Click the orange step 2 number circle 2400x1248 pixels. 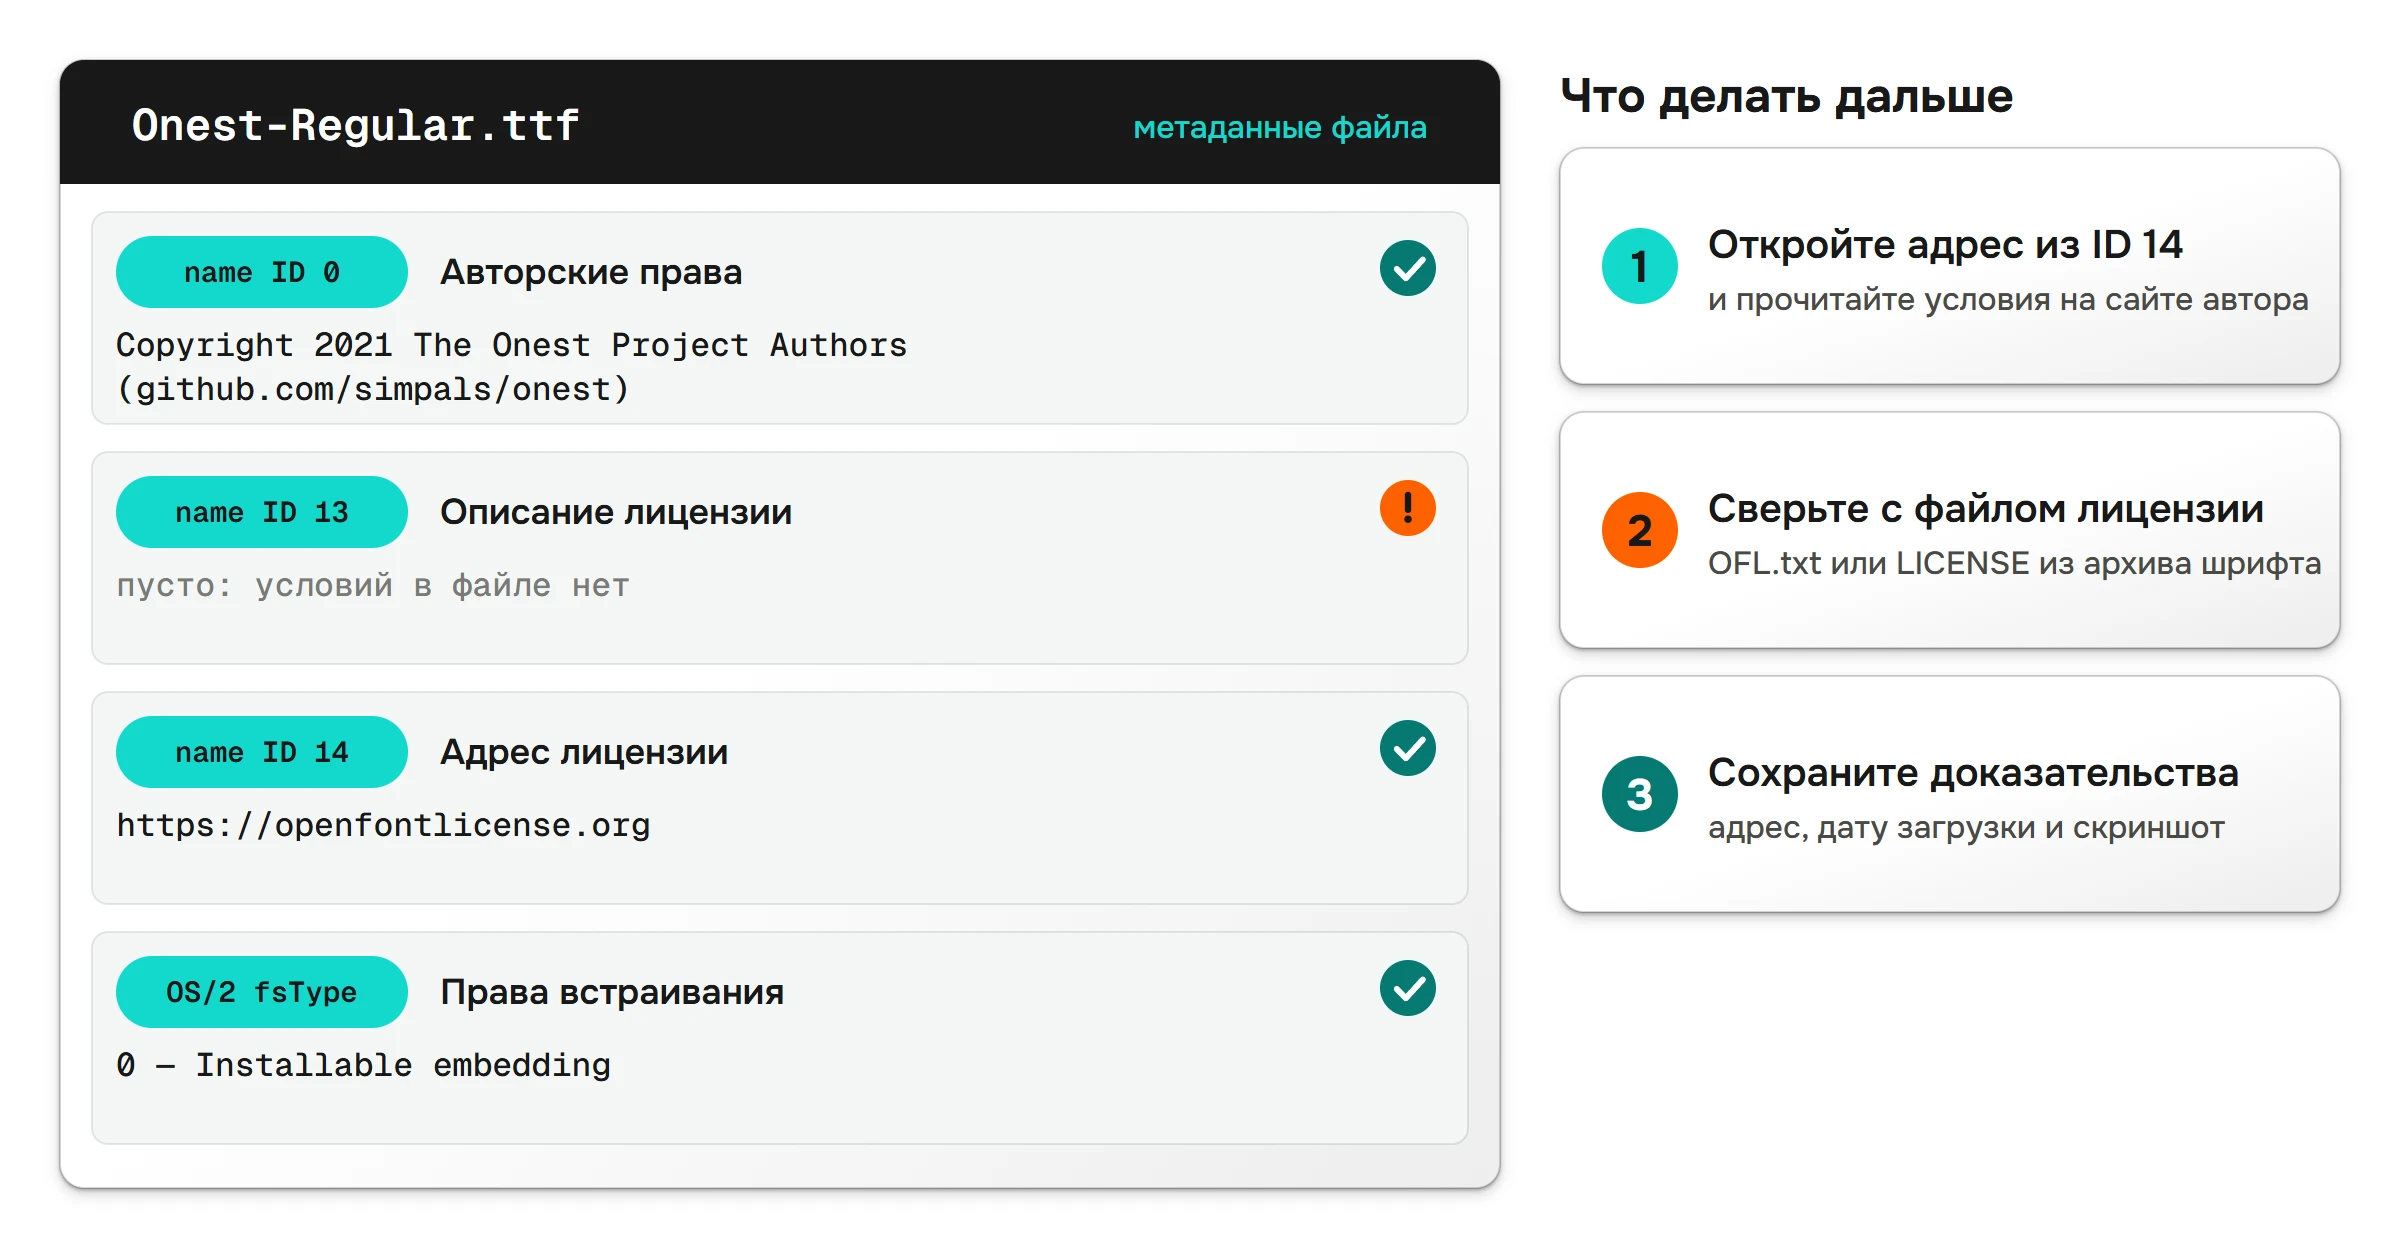[x=1639, y=530]
